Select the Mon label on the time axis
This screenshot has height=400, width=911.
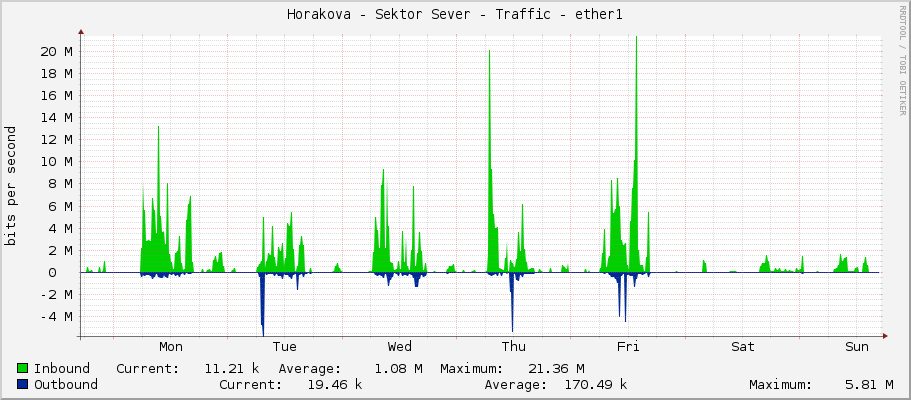coord(171,347)
